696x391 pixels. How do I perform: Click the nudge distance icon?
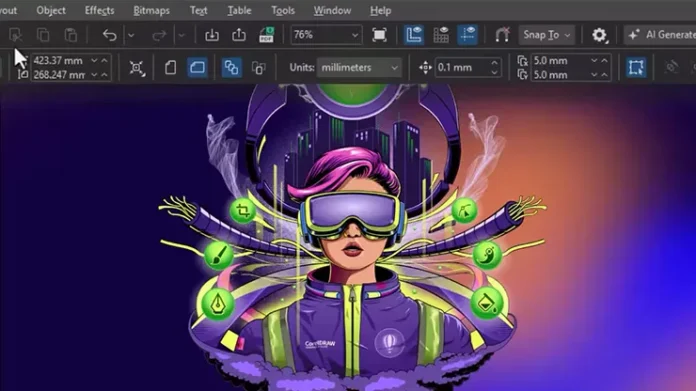click(425, 67)
